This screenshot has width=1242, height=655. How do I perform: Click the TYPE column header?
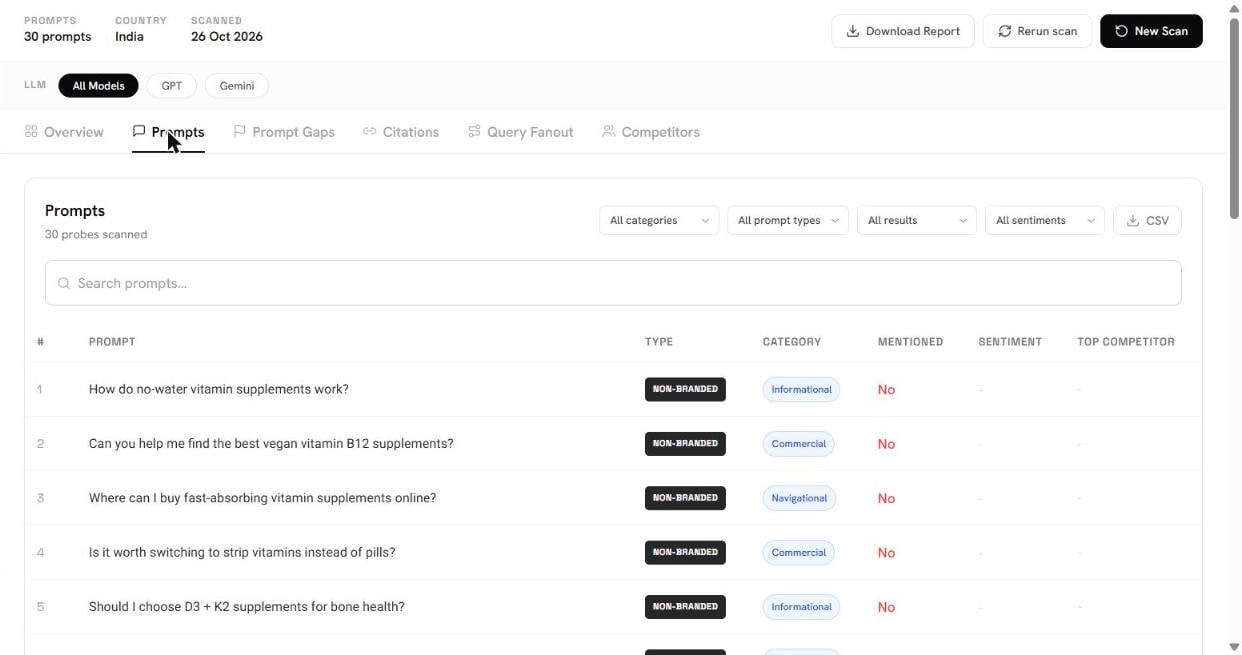659,342
